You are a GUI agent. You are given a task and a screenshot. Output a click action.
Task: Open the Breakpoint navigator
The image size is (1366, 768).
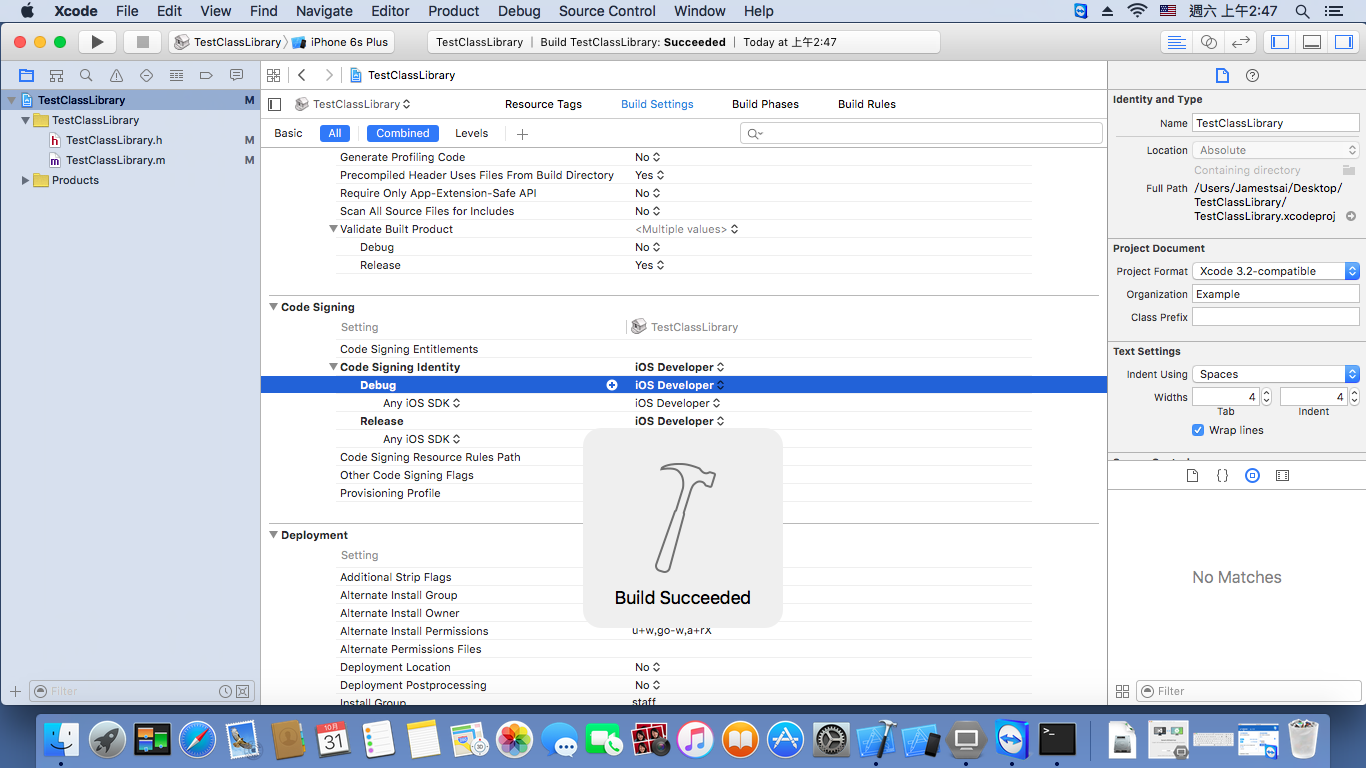[x=206, y=75]
